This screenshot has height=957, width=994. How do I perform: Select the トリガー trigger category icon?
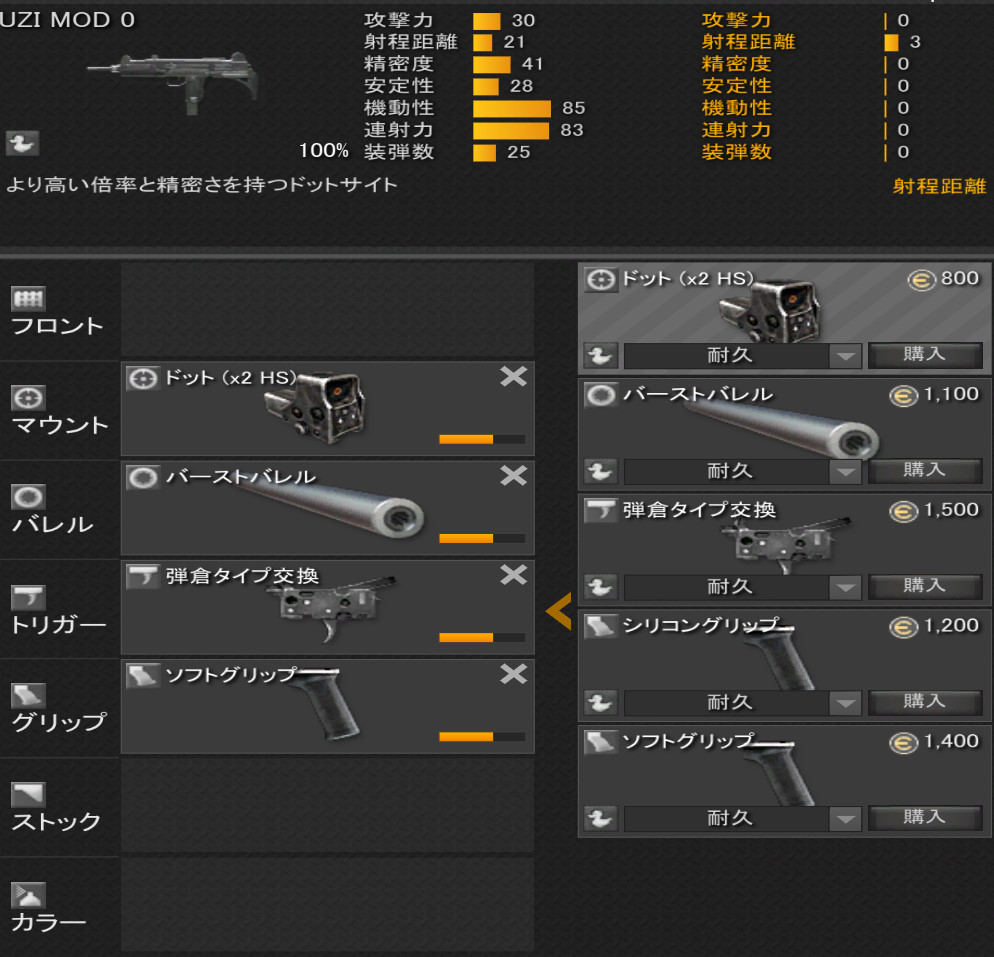(x=28, y=596)
